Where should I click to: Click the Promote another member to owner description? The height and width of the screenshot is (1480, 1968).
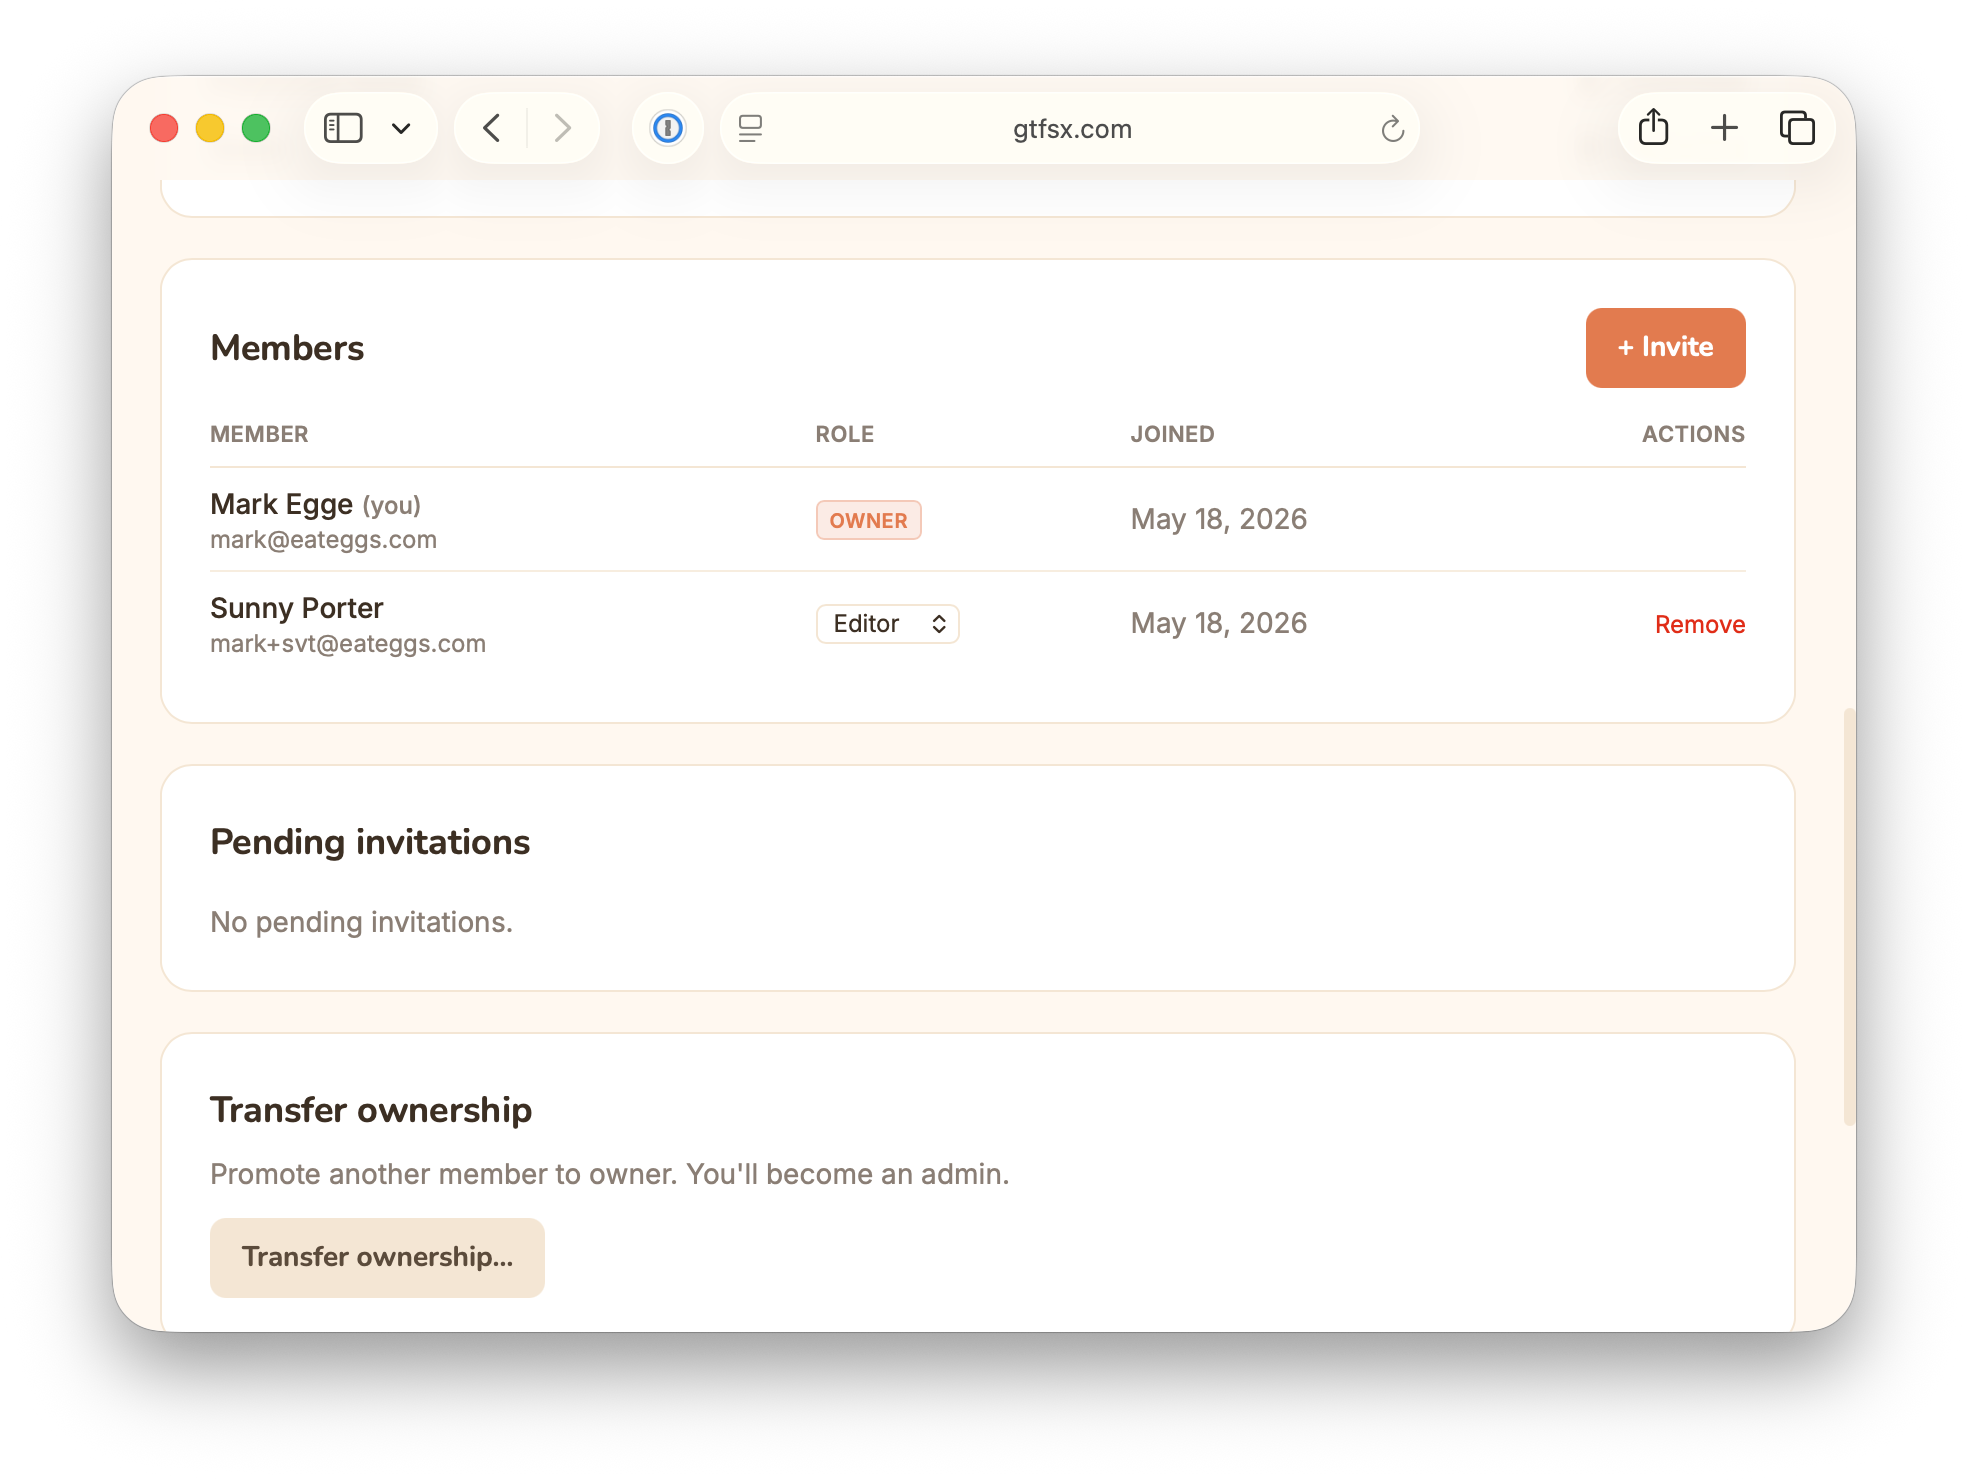coord(609,1174)
